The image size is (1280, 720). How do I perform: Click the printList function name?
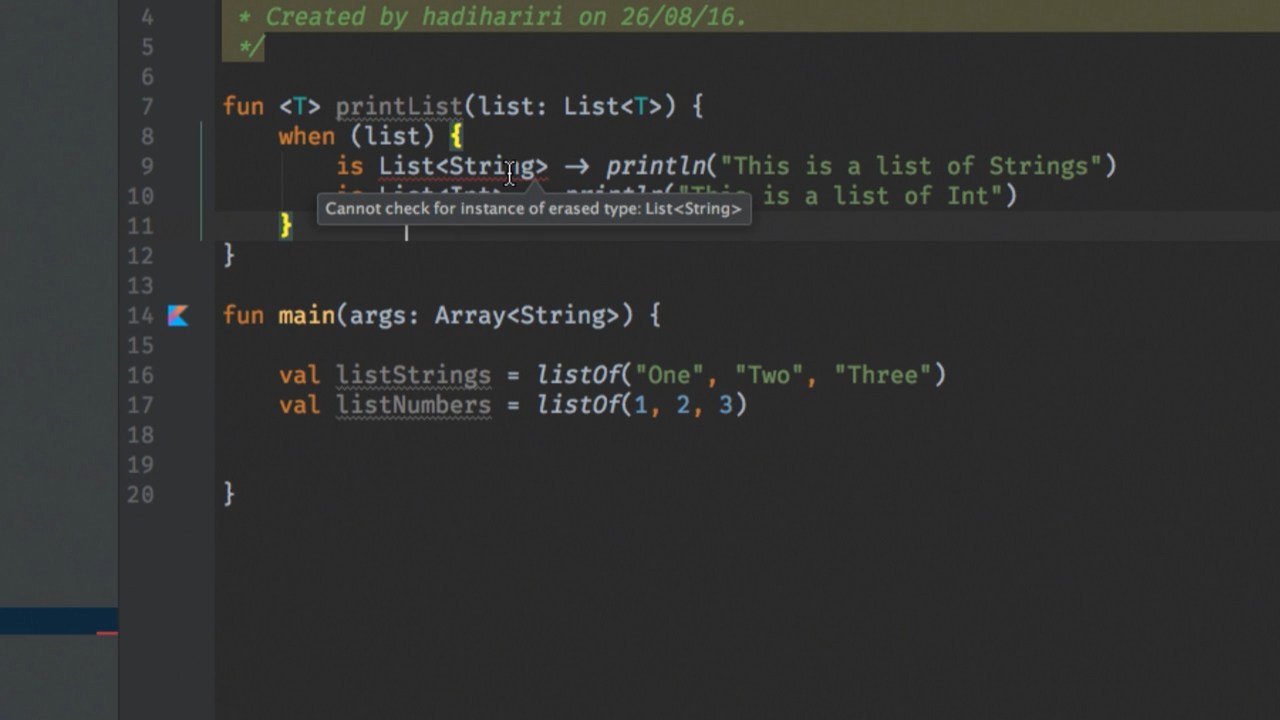[x=399, y=106]
